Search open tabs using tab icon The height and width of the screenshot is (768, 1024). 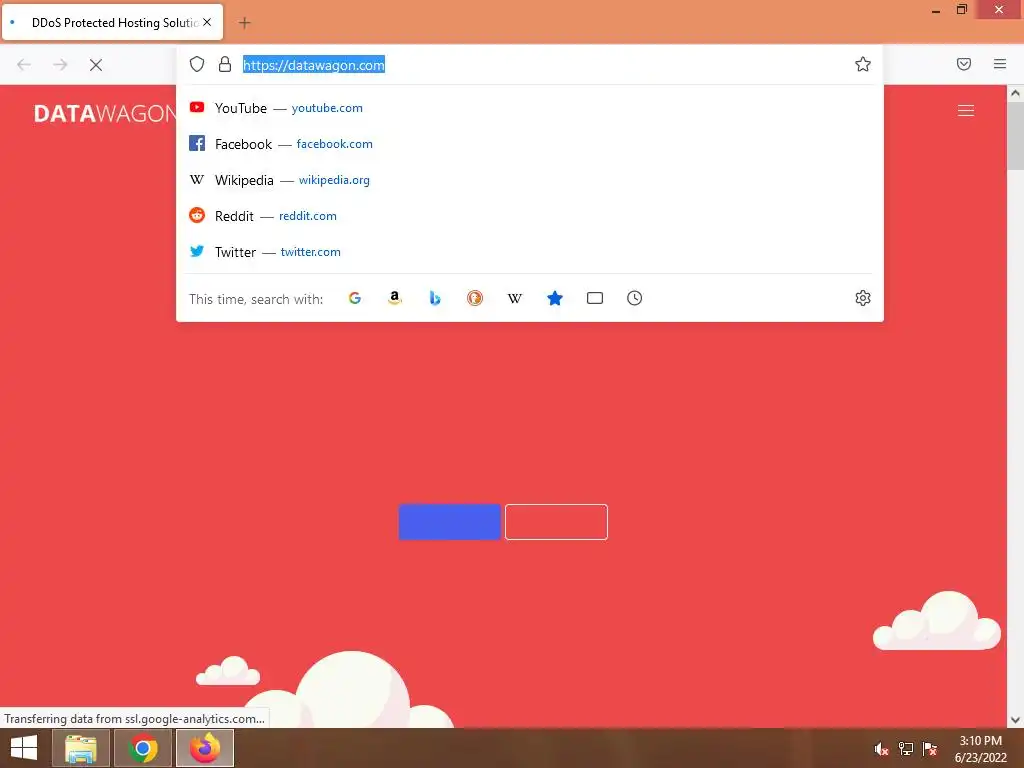(595, 298)
